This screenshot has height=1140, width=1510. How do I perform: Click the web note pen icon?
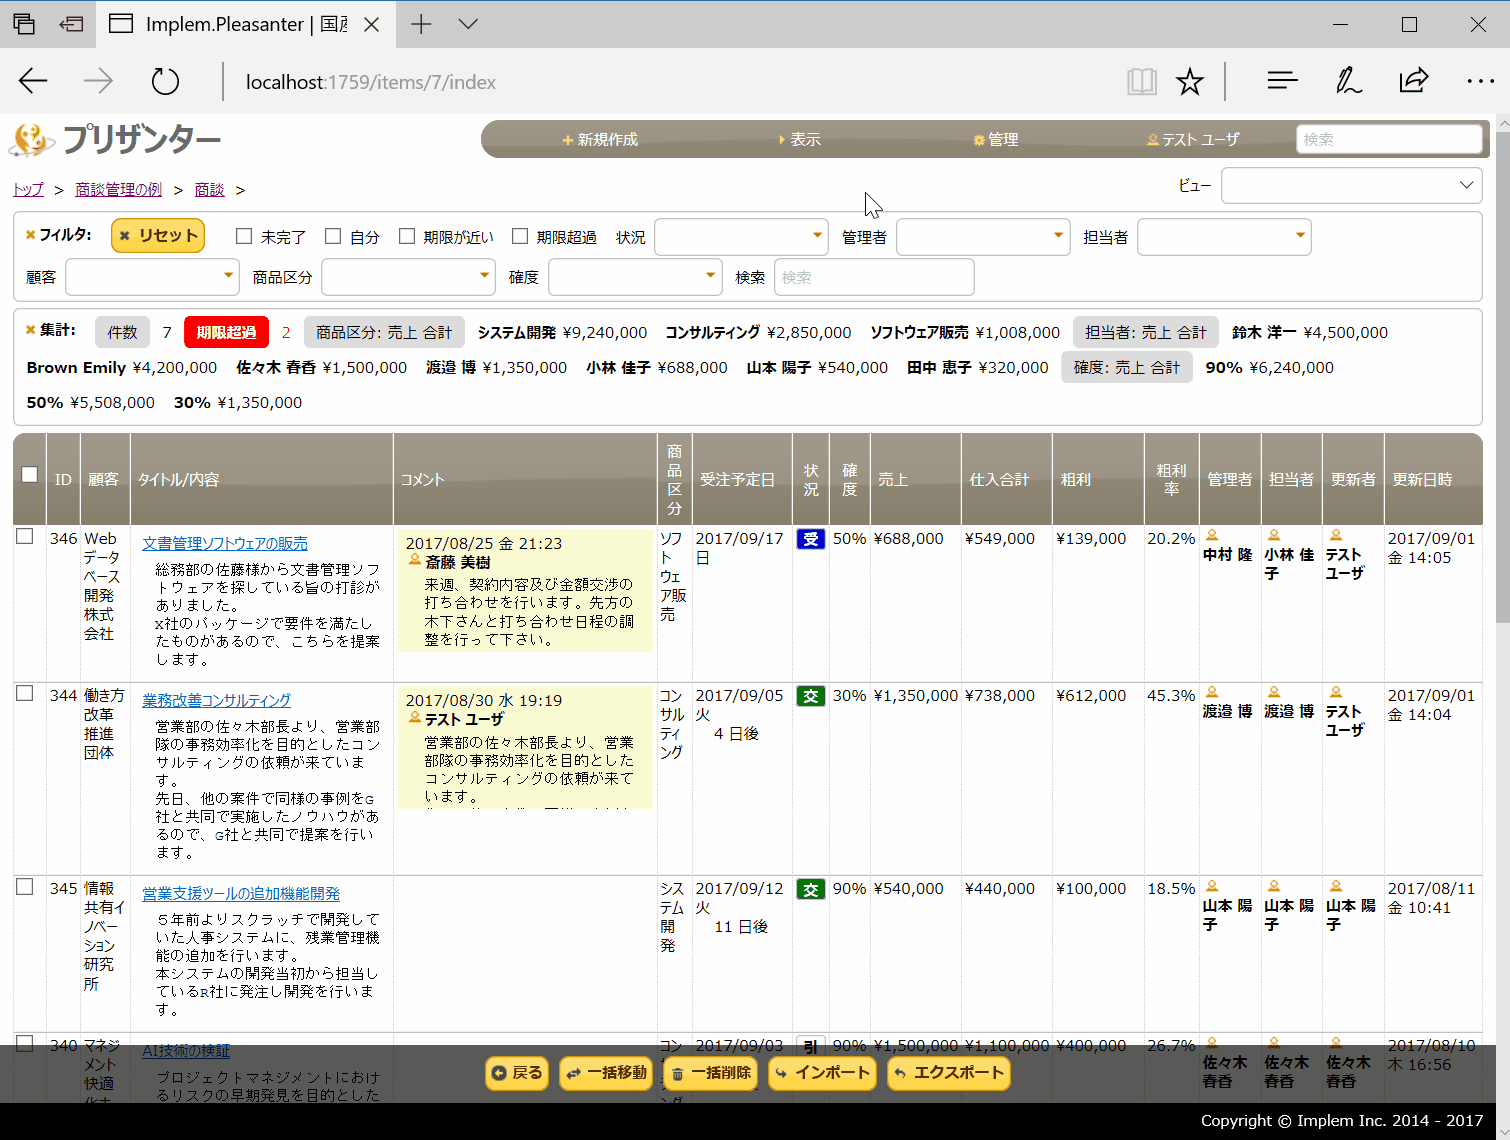(x=1348, y=82)
